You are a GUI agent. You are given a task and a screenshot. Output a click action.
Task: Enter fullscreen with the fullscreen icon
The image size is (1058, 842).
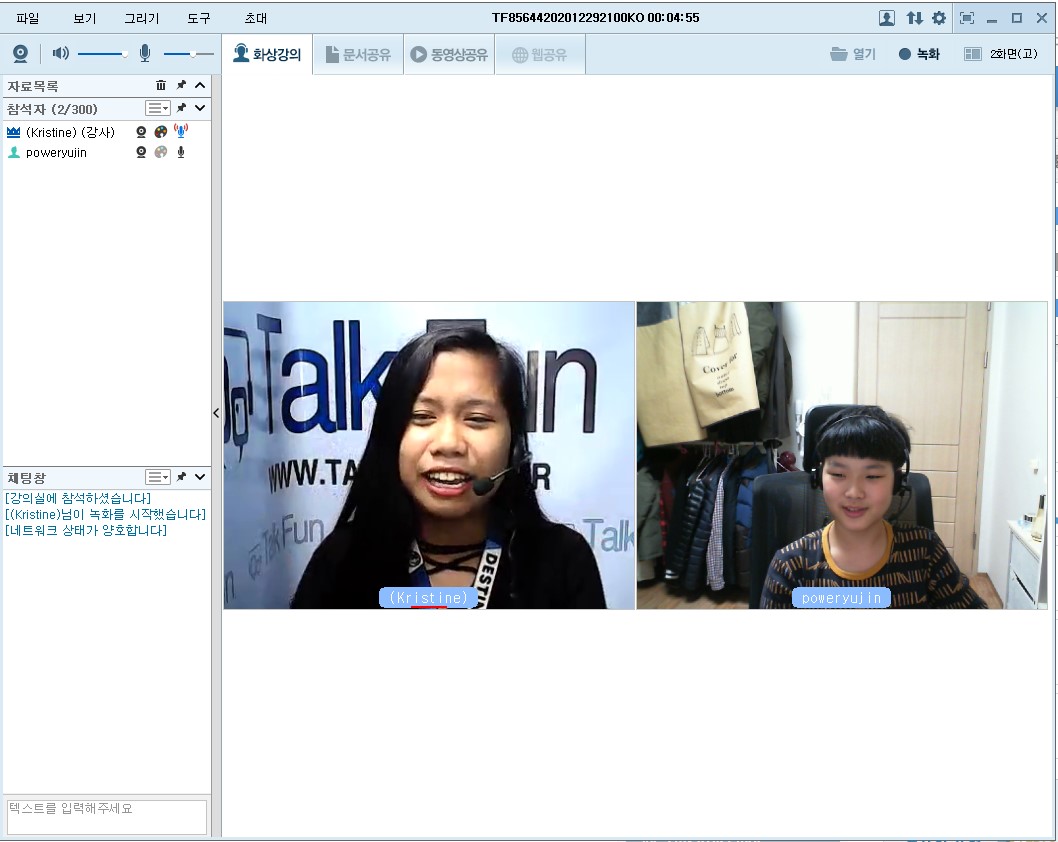click(x=967, y=18)
